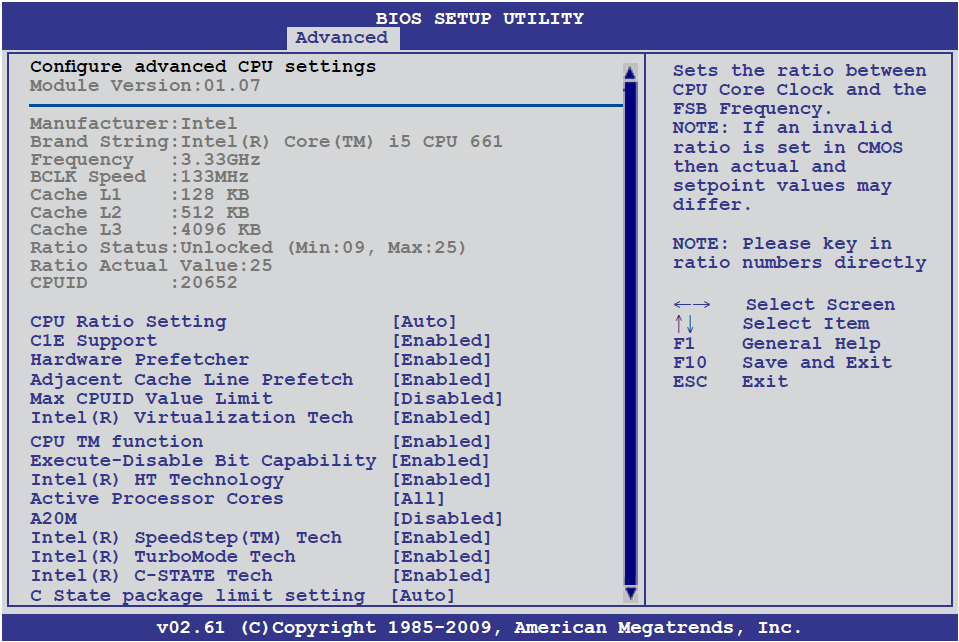Open C State package limit [Auto] value
The width and height of the screenshot is (959, 642).
point(423,596)
